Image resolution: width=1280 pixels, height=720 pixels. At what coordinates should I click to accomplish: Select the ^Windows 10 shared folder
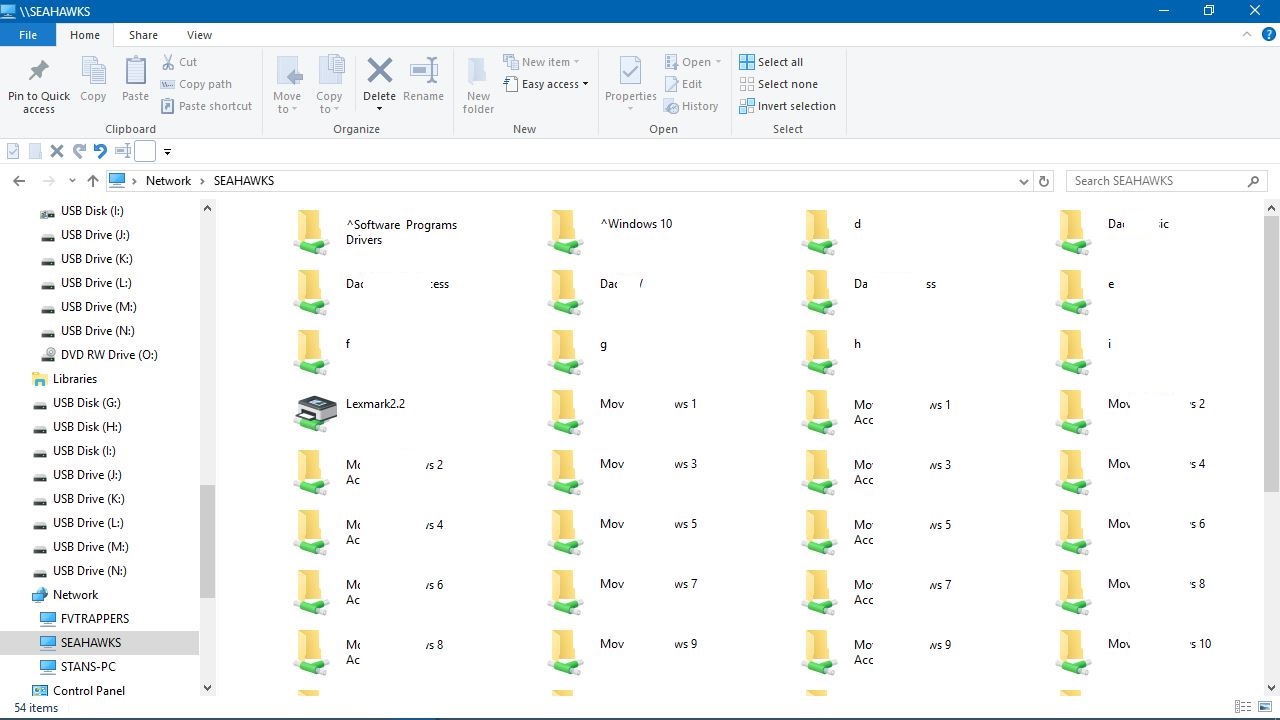tap(613, 232)
